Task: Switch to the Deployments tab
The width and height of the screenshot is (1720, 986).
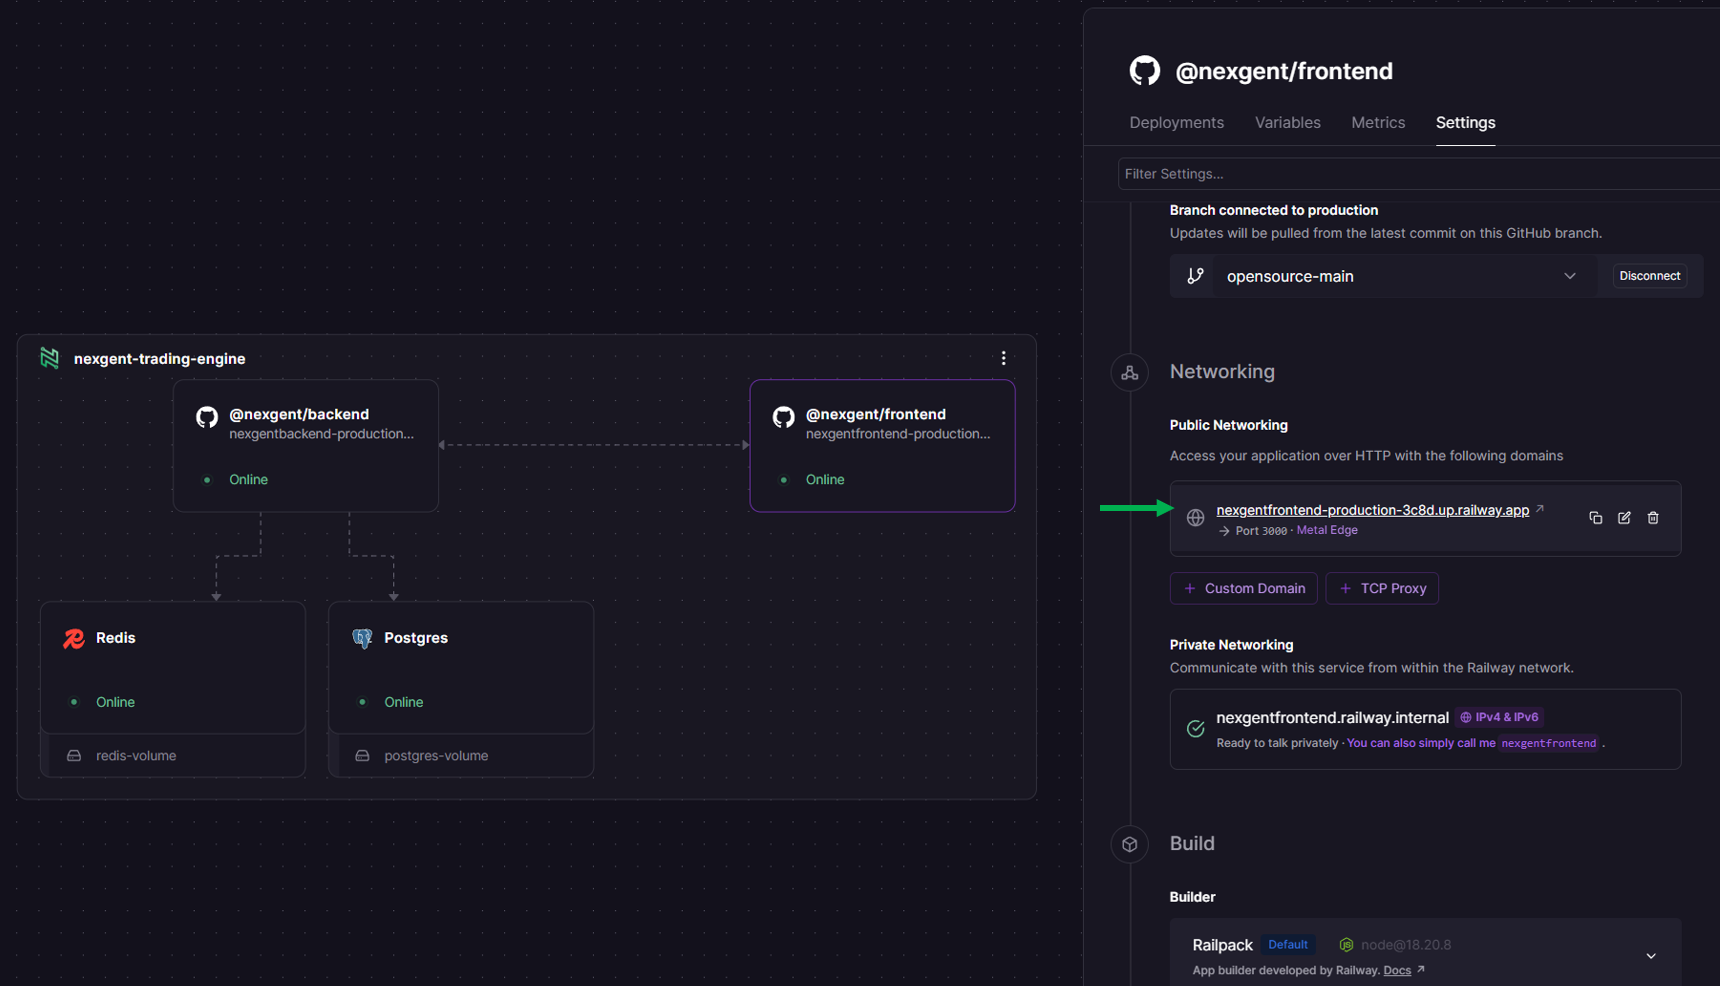Action: click(1176, 123)
